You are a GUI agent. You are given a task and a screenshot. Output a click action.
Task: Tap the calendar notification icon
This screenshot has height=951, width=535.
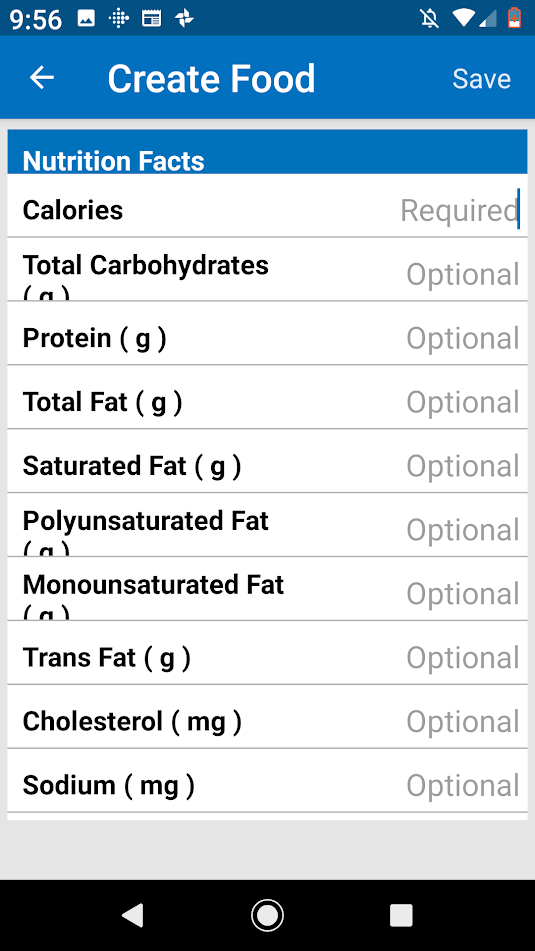click(x=151, y=19)
